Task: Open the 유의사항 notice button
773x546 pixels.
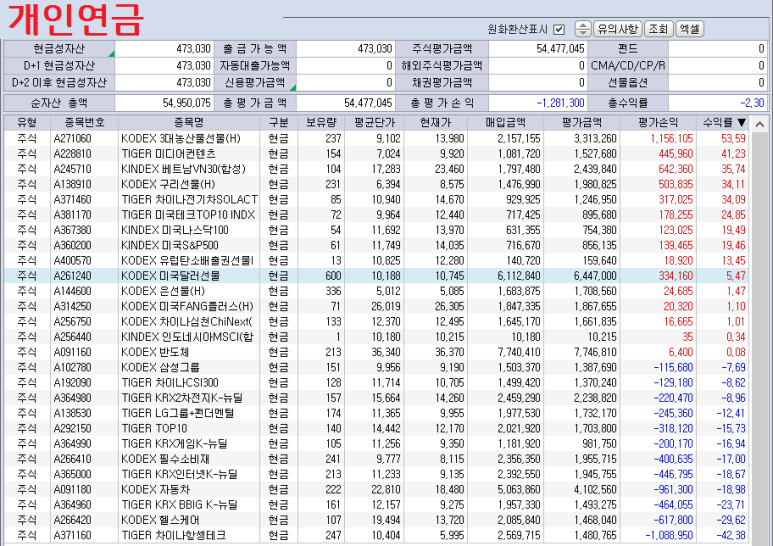Action: click(x=617, y=29)
